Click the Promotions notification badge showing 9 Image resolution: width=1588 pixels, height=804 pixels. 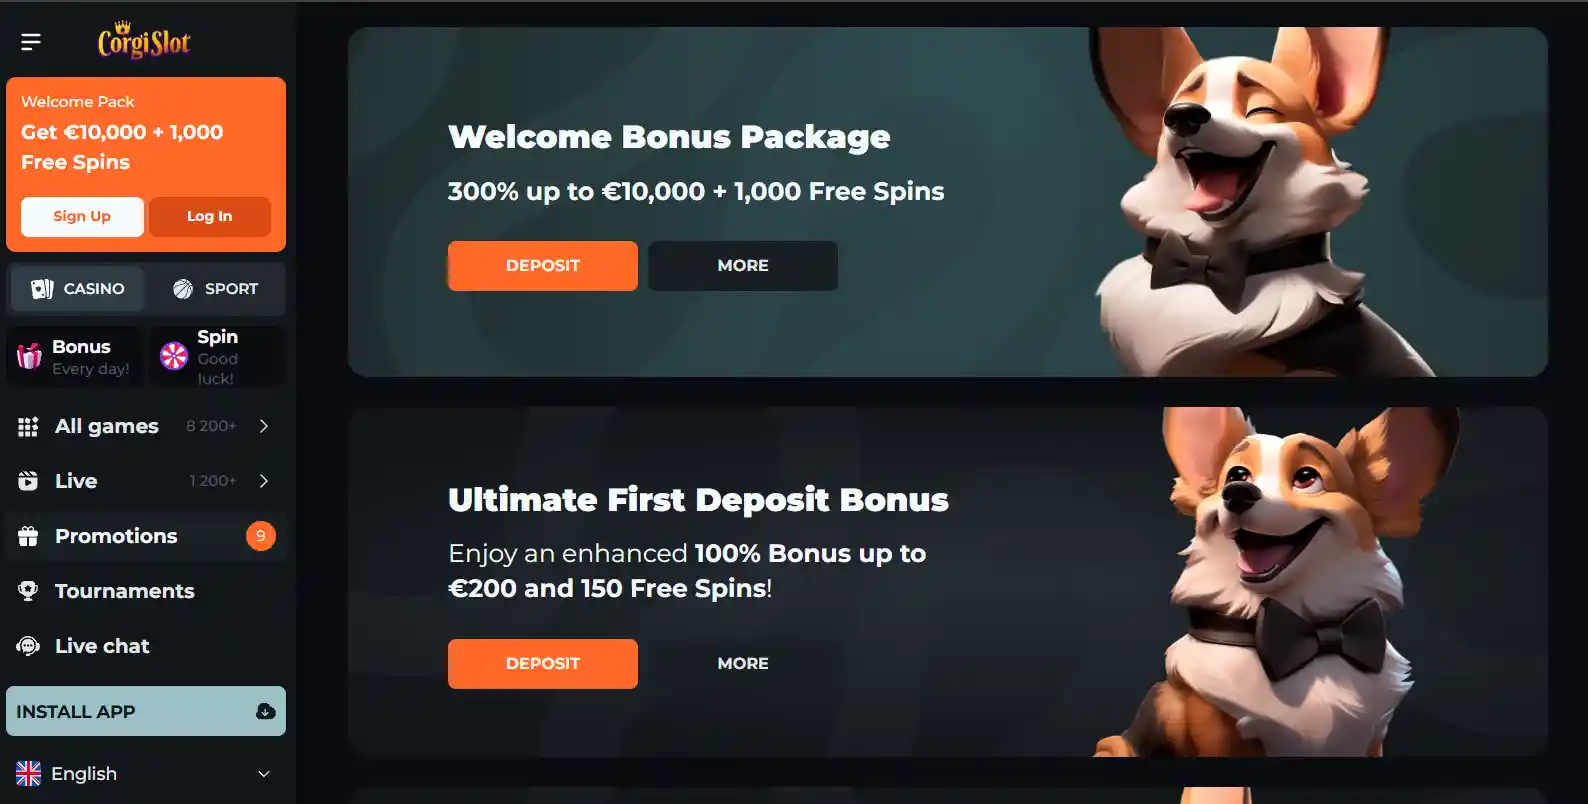point(261,536)
